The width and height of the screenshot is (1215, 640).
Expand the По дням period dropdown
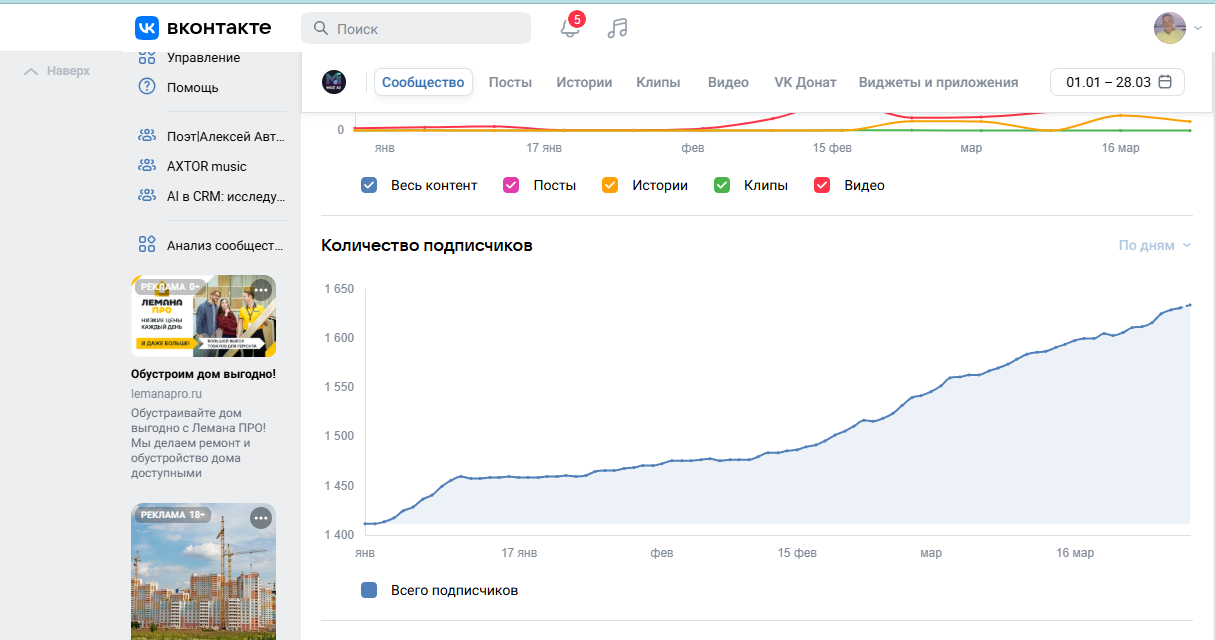[x=1155, y=245]
